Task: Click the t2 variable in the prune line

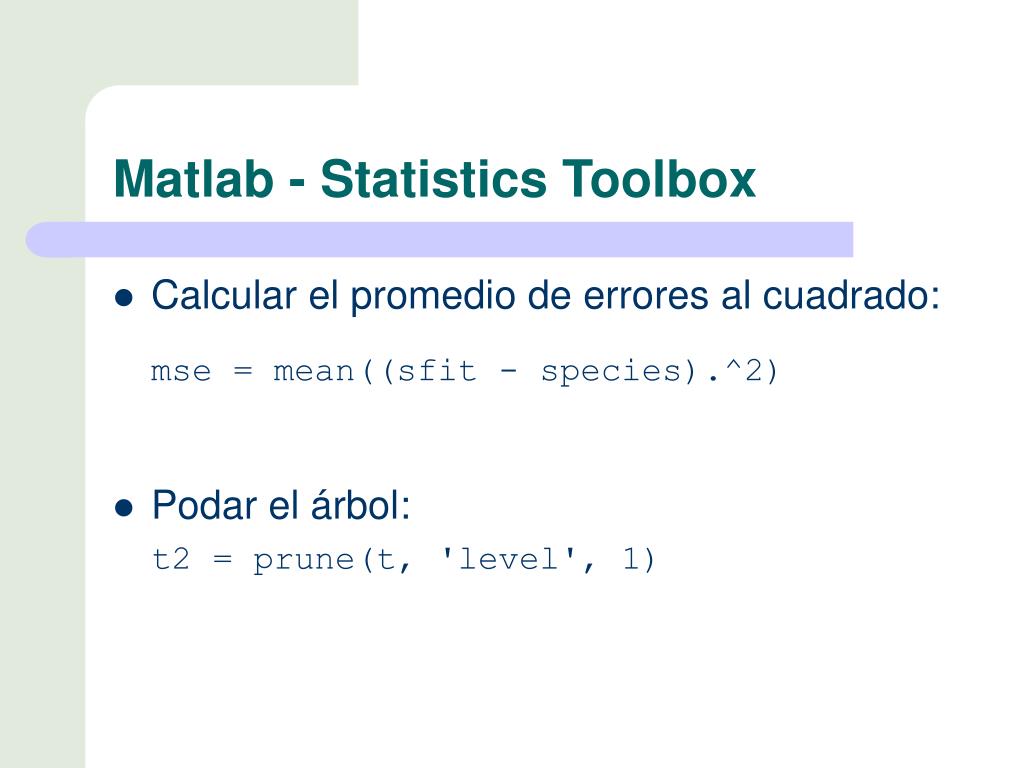Action: click(170, 559)
